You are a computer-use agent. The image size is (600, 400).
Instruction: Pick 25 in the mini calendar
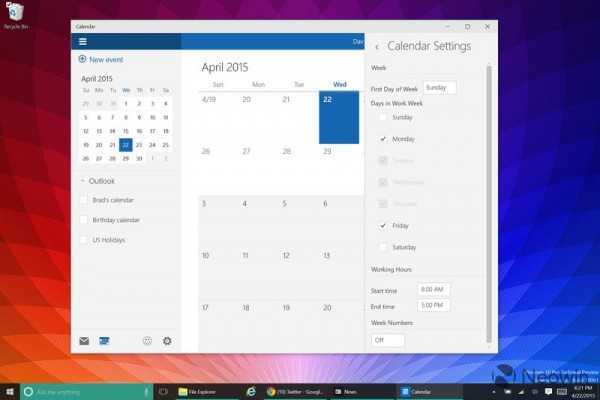(166, 145)
